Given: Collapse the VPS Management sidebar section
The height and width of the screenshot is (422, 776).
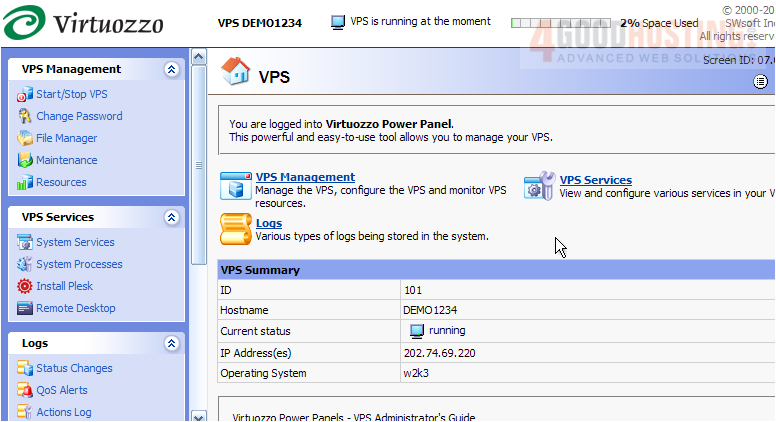Looking at the screenshot, I should (x=171, y=69).
